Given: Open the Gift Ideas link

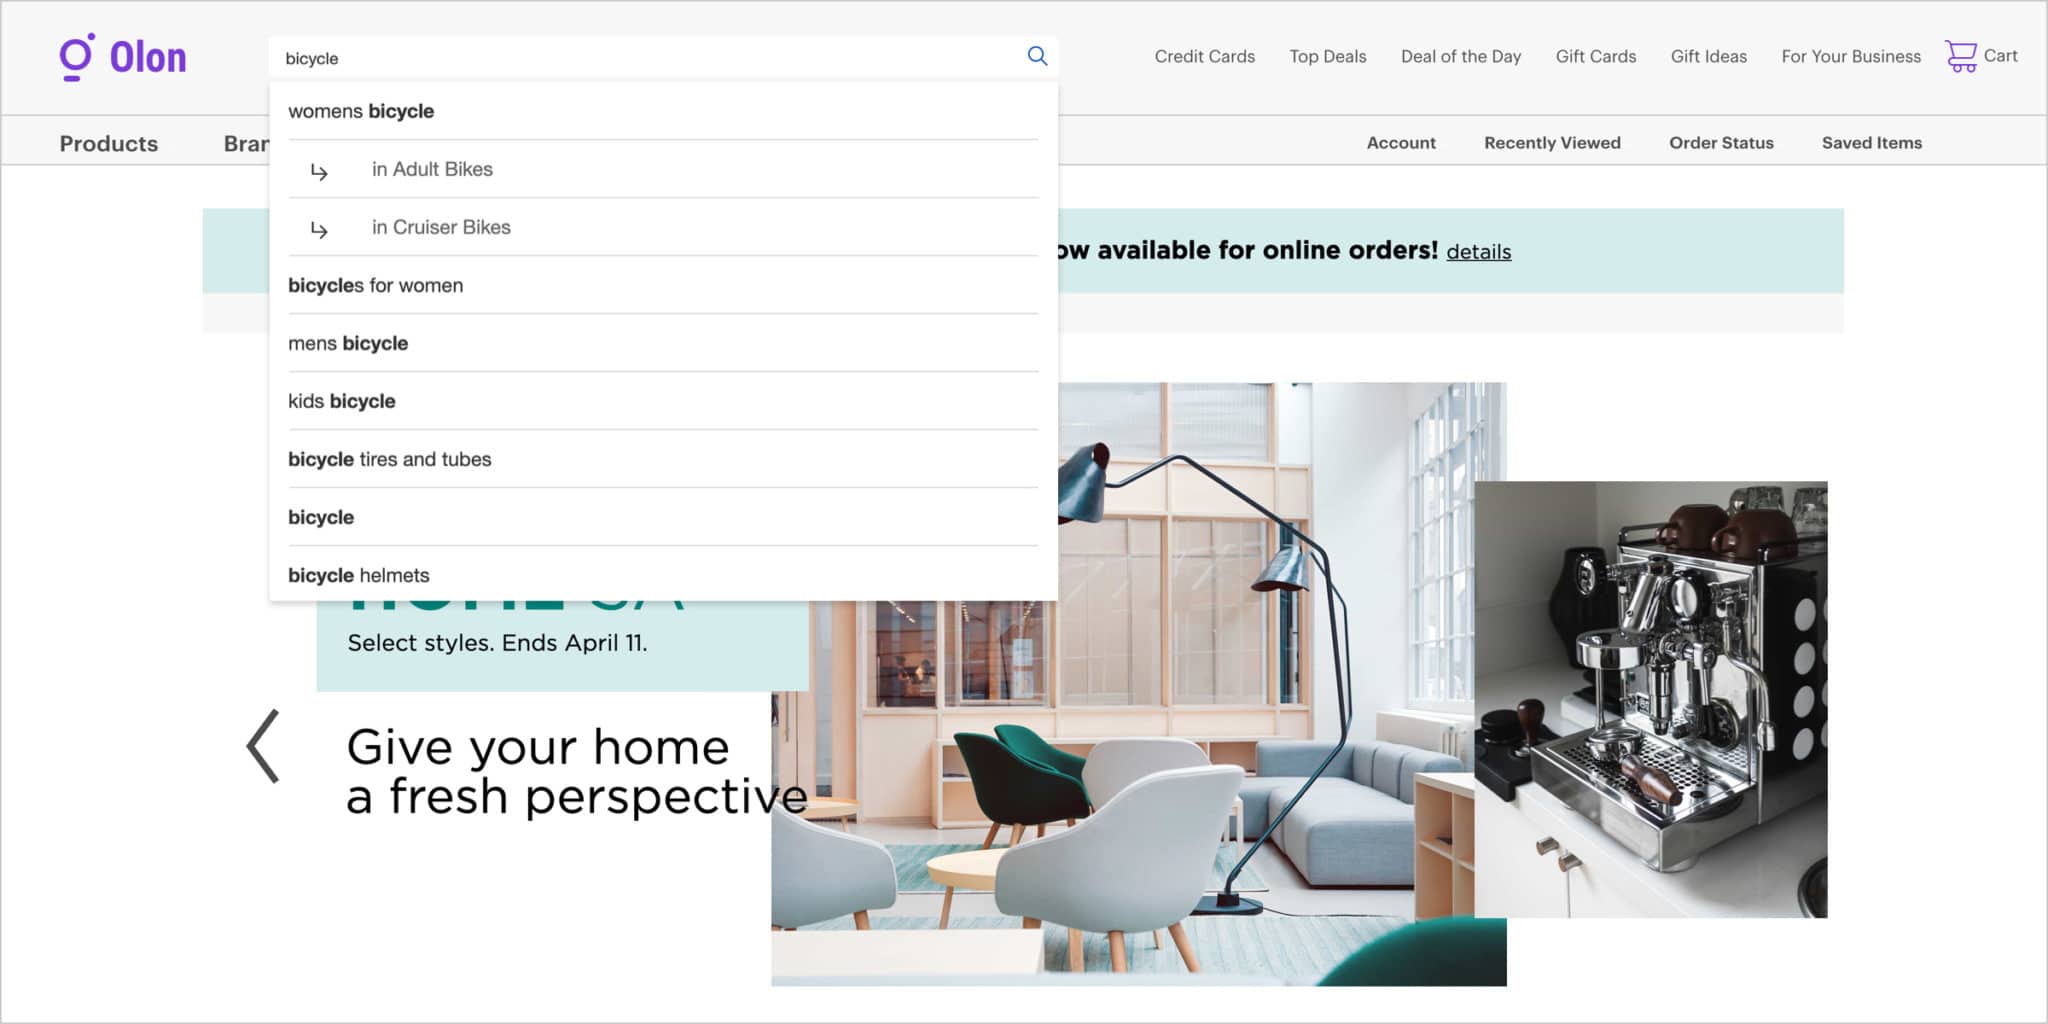Looking at the screenshot, I should [x=1708, y=57].
